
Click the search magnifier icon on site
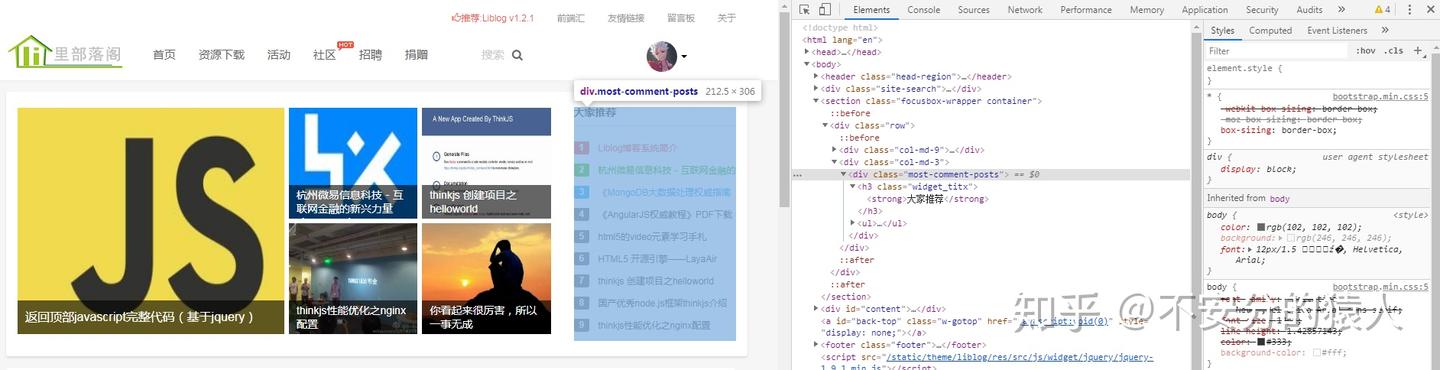[x=517, y=55]
